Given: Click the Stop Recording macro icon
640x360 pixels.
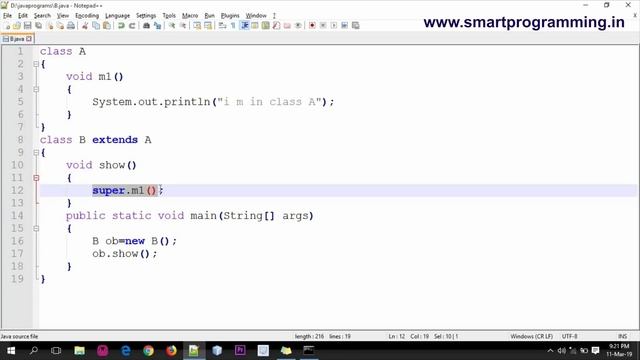Looking at the screenshot, I should point(323,26).
